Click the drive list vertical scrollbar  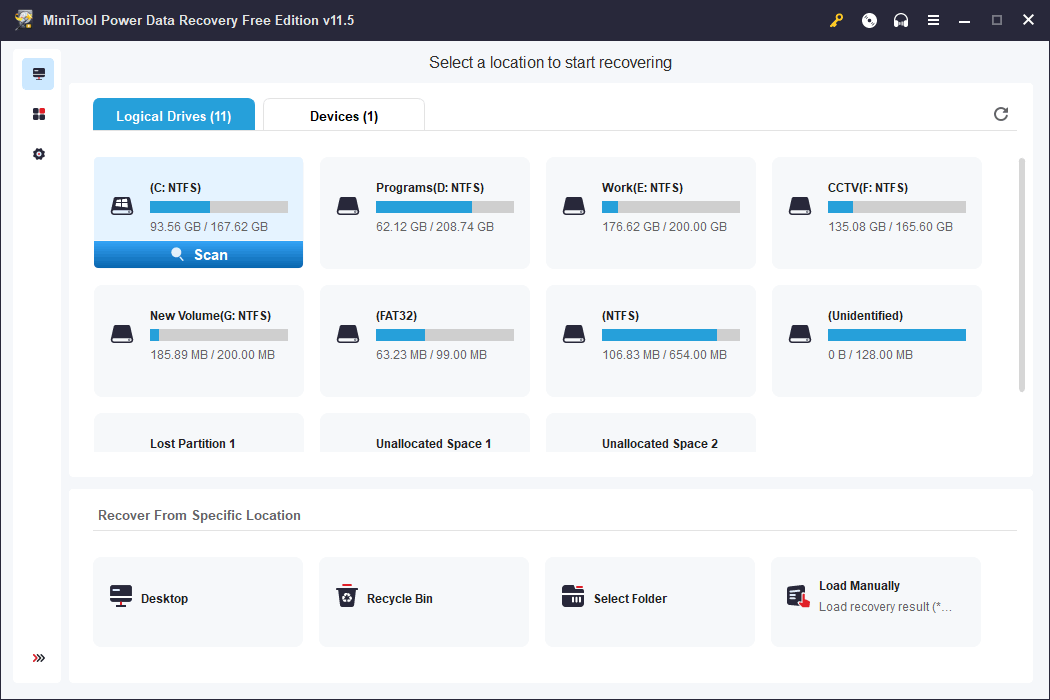(1021, 274)
